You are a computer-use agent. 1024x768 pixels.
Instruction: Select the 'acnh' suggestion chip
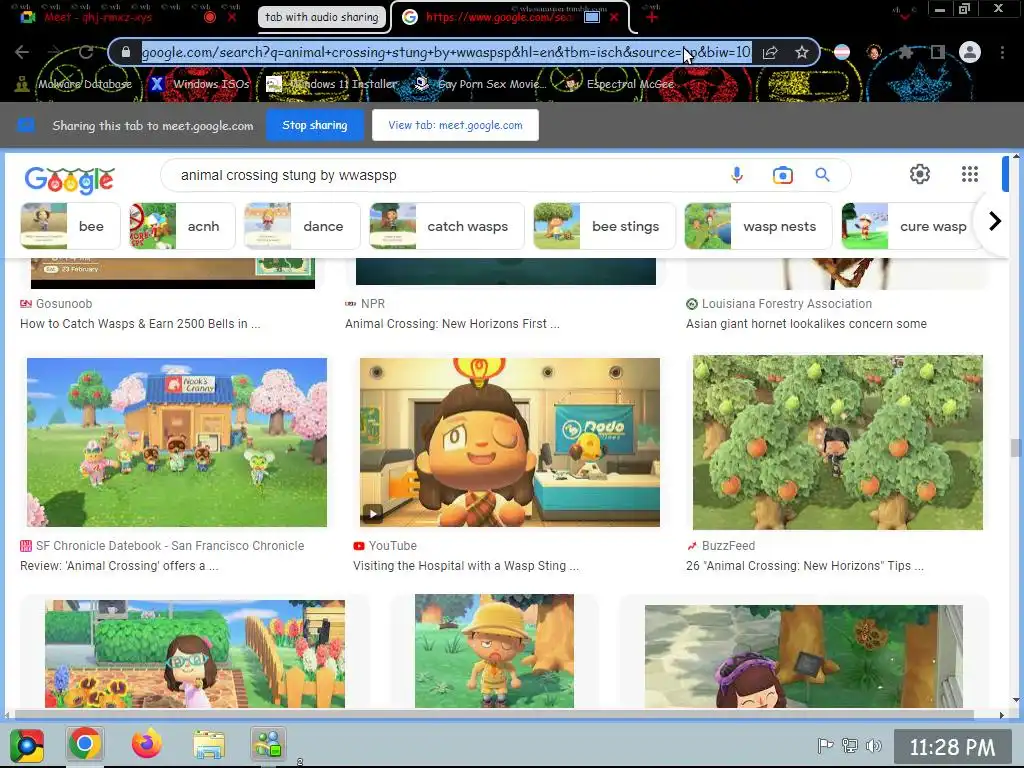[x=182, y=226]
